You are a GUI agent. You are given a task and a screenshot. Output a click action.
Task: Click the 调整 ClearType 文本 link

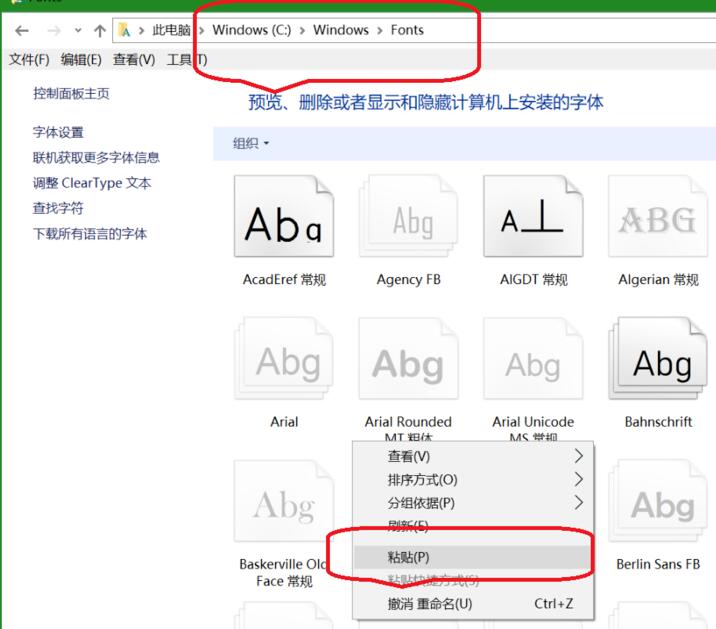coord(92,183)
